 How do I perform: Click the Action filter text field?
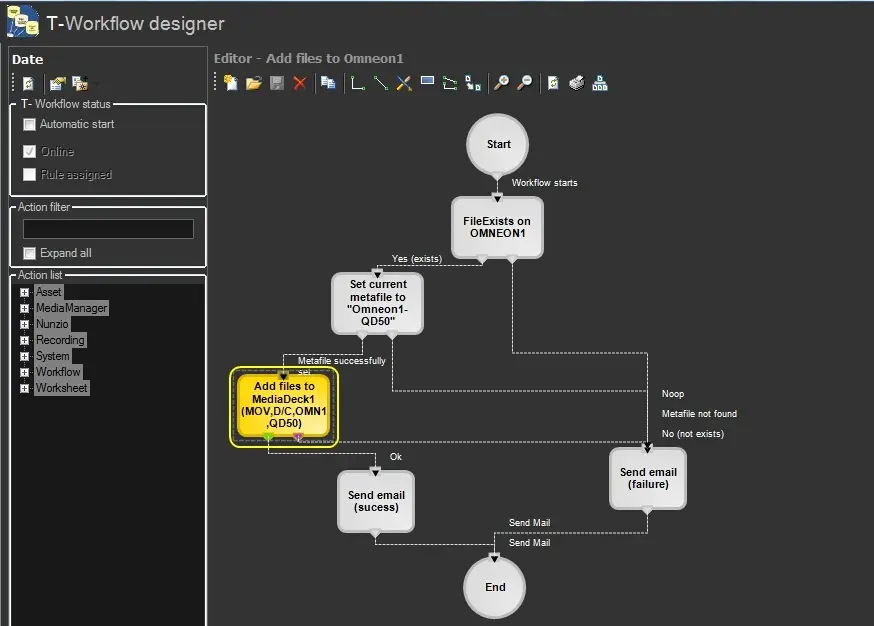coord(108,229)
